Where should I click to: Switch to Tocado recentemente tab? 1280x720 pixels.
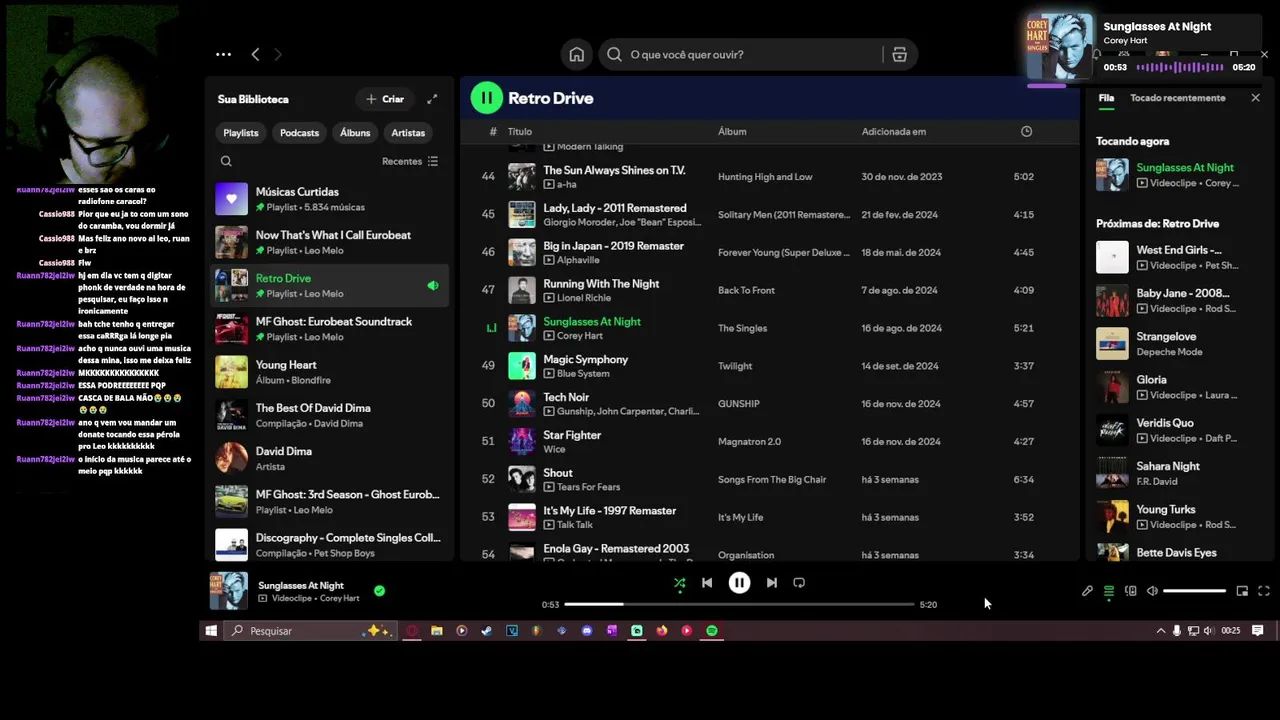[x=1177, y=98]
